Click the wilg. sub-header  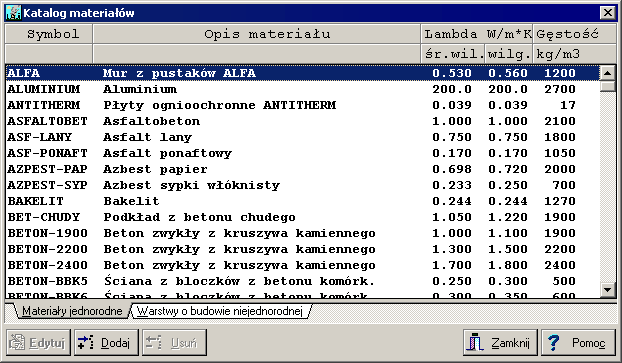point(509,54)
